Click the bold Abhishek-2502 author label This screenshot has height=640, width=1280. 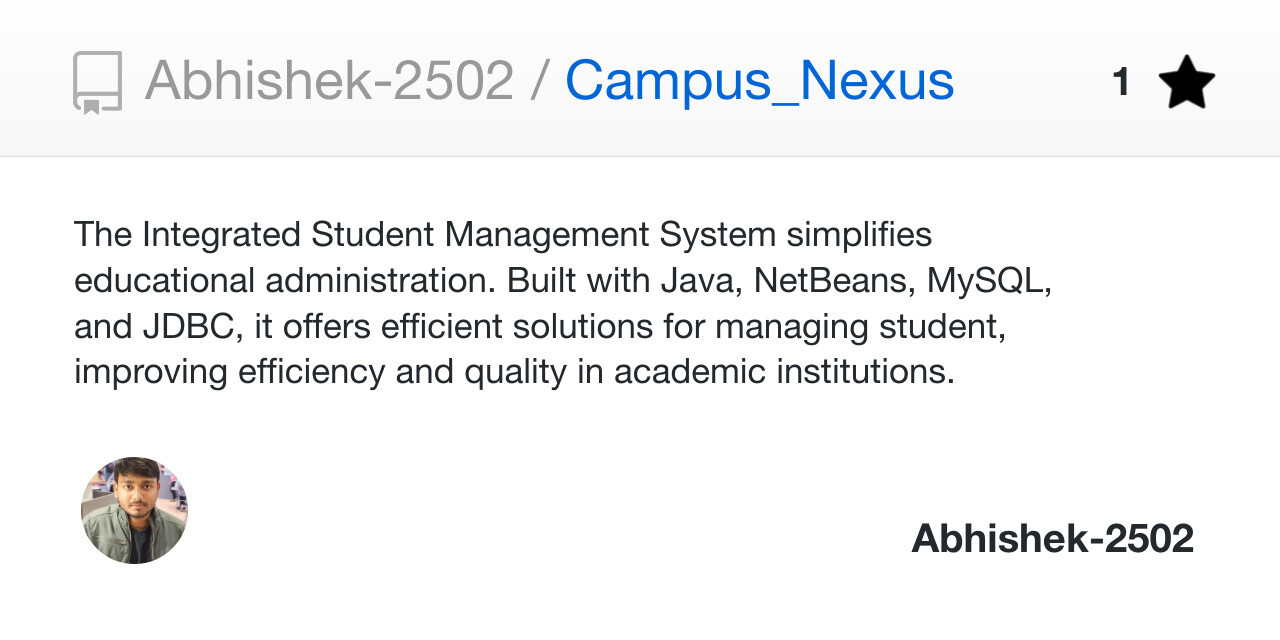pos(1052,537)
